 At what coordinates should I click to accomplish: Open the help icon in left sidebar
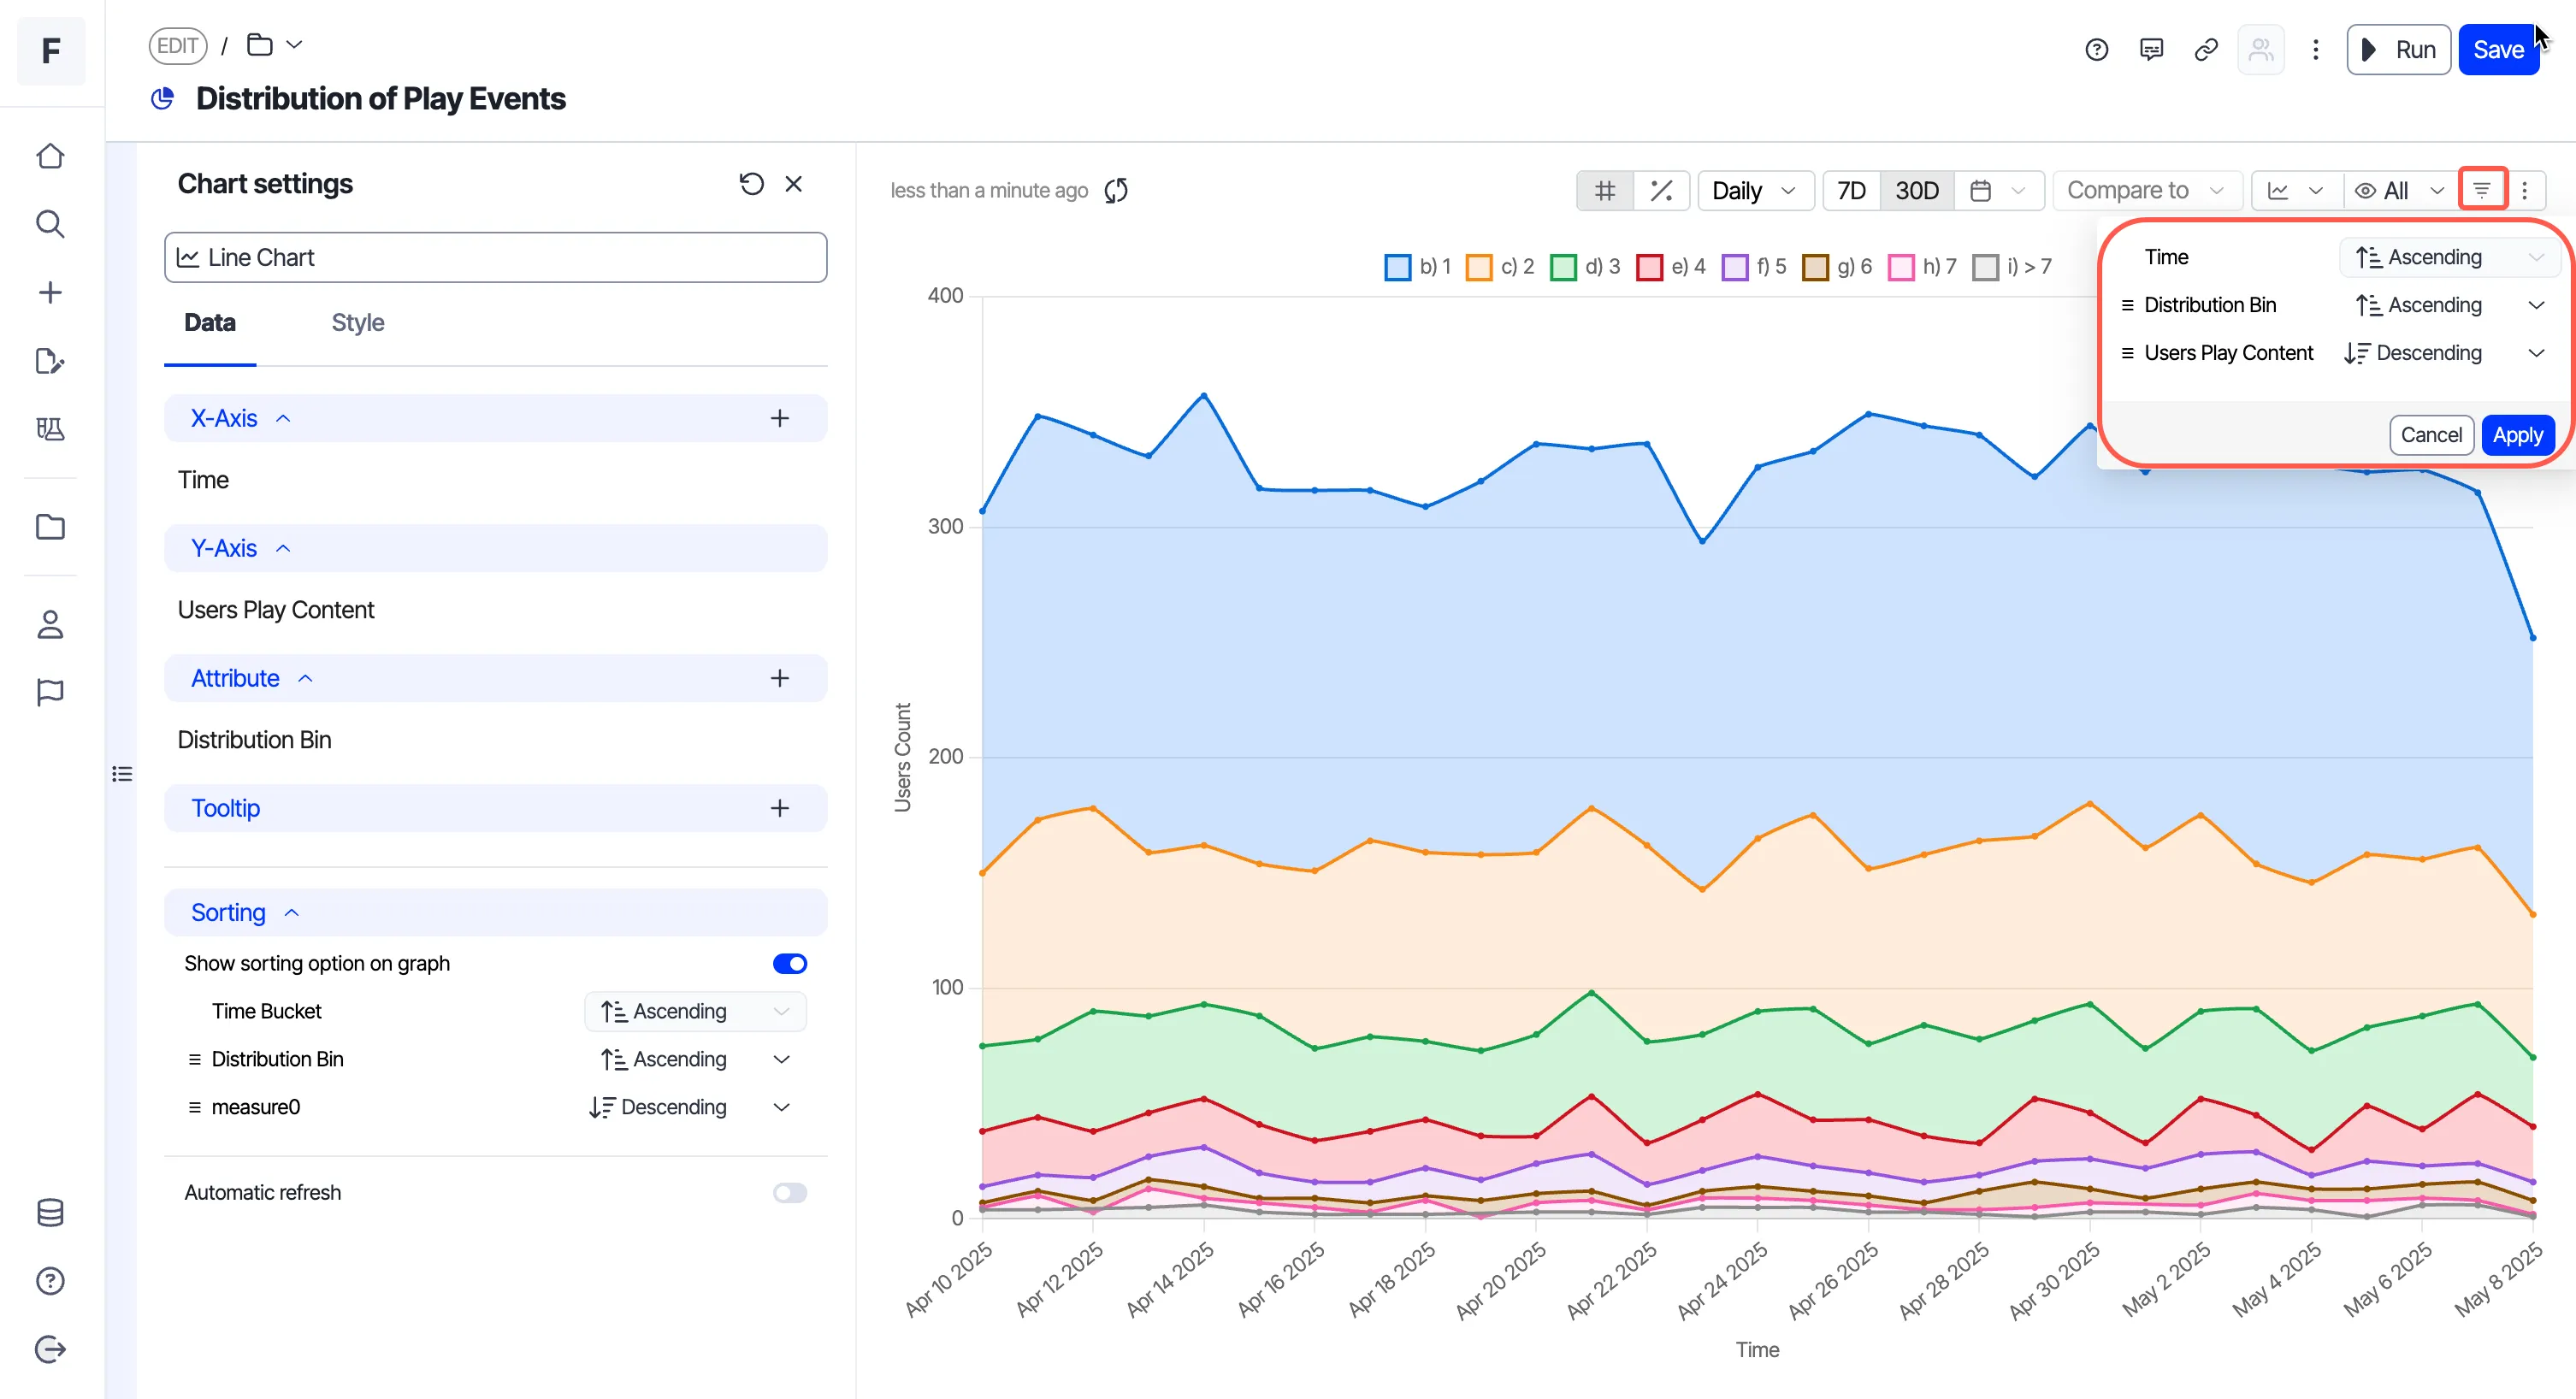point(50,1281)
